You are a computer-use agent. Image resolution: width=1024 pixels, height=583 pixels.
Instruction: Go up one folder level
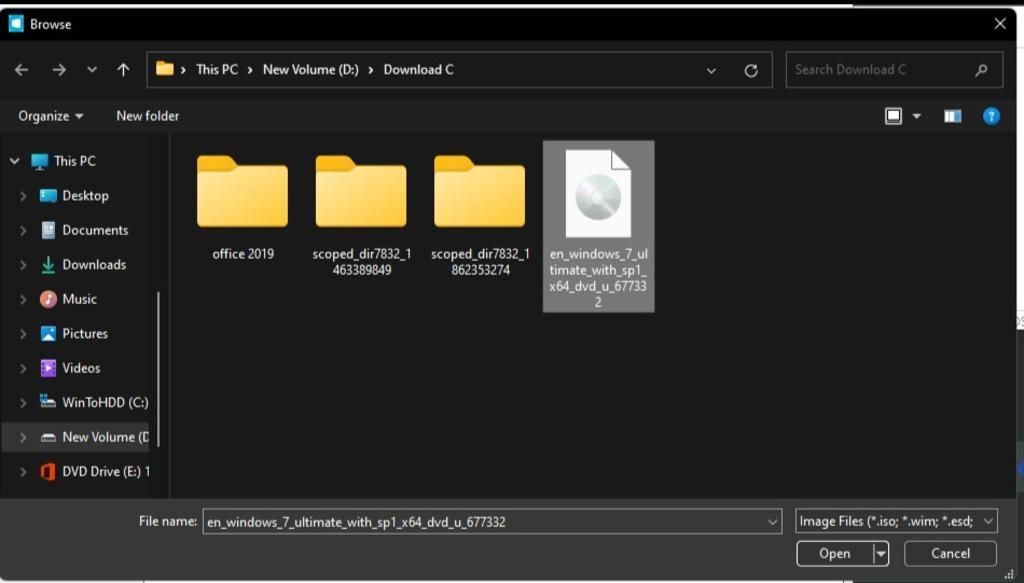[123, 70]
